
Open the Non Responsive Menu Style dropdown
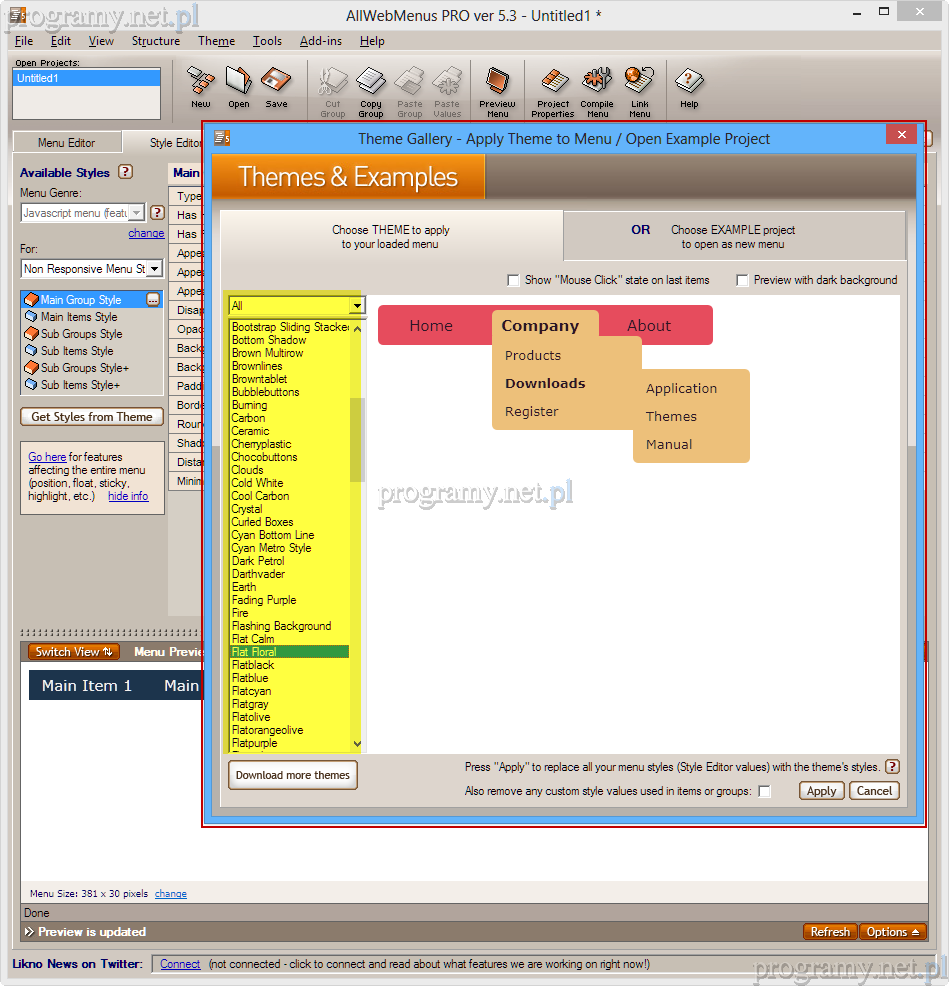point(154,269)
